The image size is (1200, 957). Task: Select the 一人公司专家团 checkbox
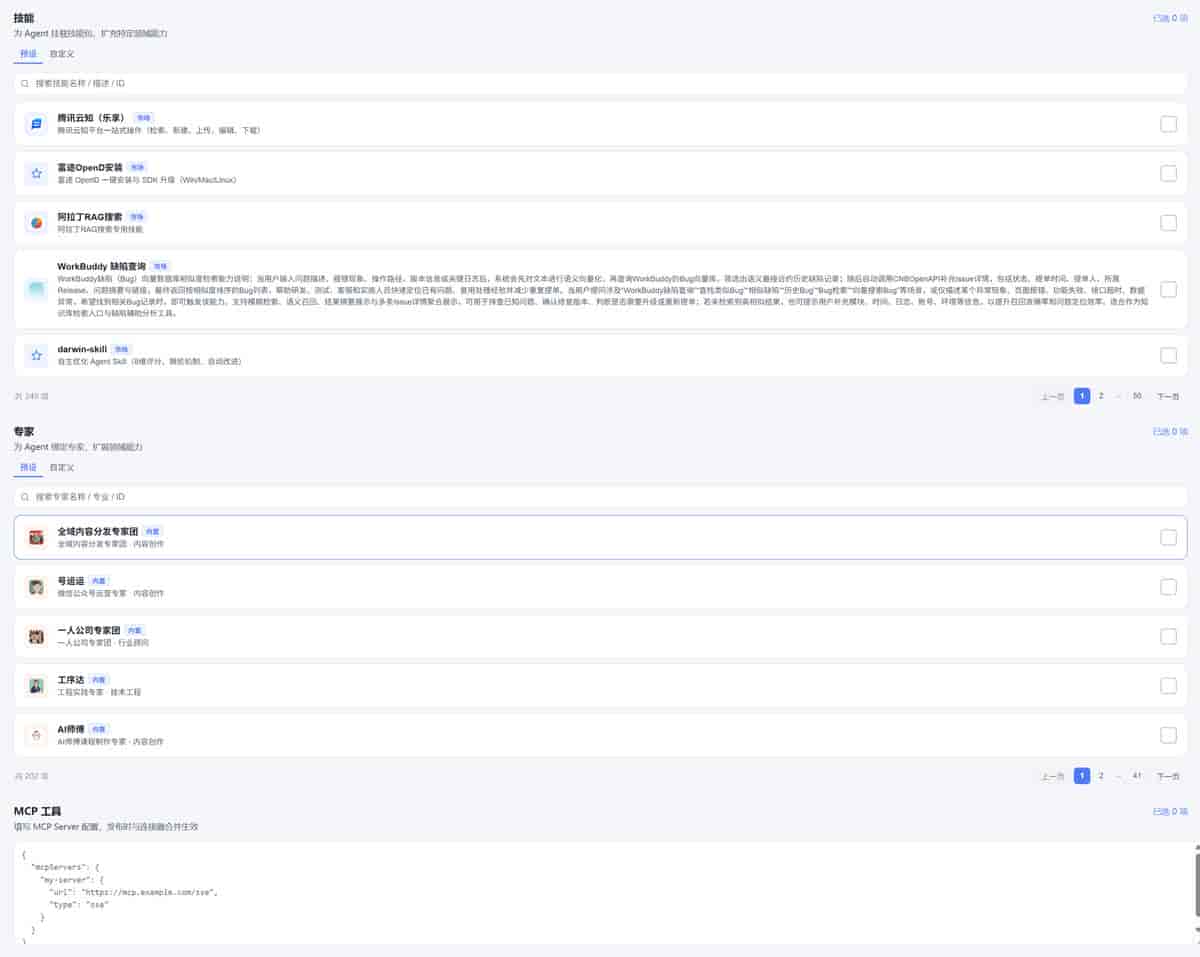coord(1168,636)
